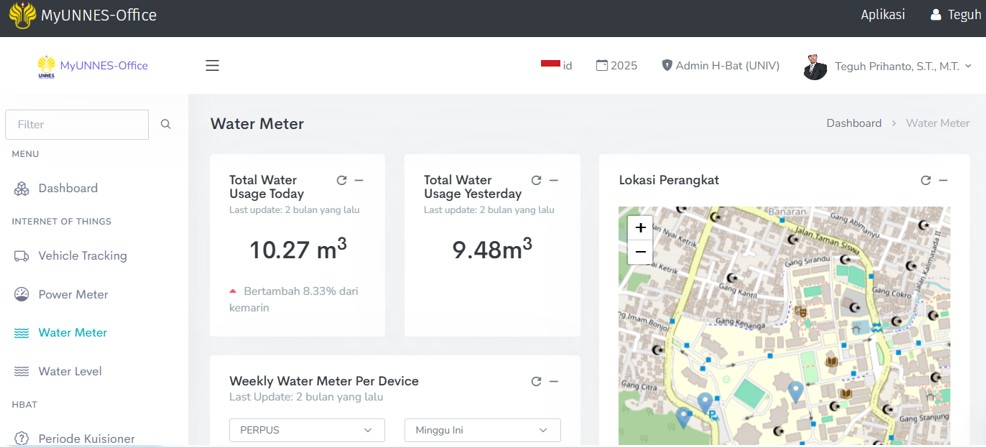Open the Aplikasi link in top bar

[x=882, y=15]
